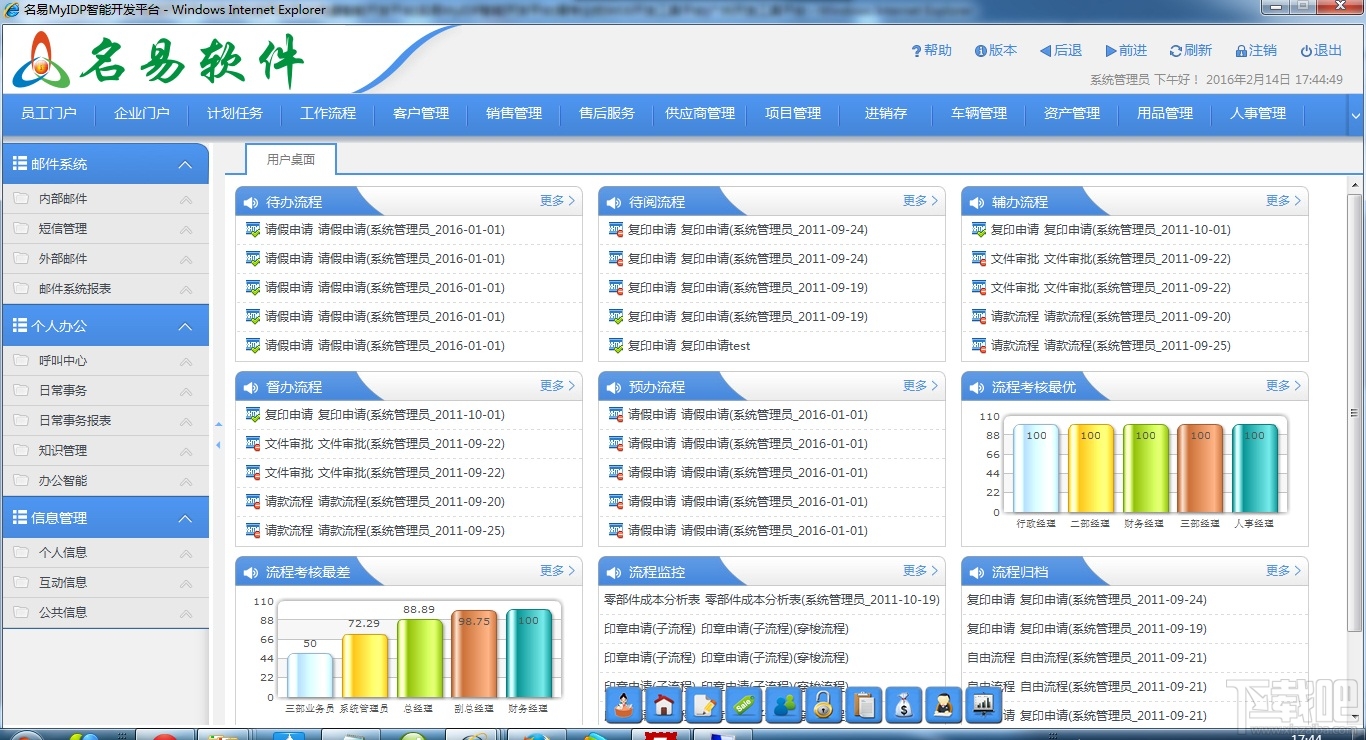
Task: Click the folder icon beside 内部邮件
Action: (21, 198)
